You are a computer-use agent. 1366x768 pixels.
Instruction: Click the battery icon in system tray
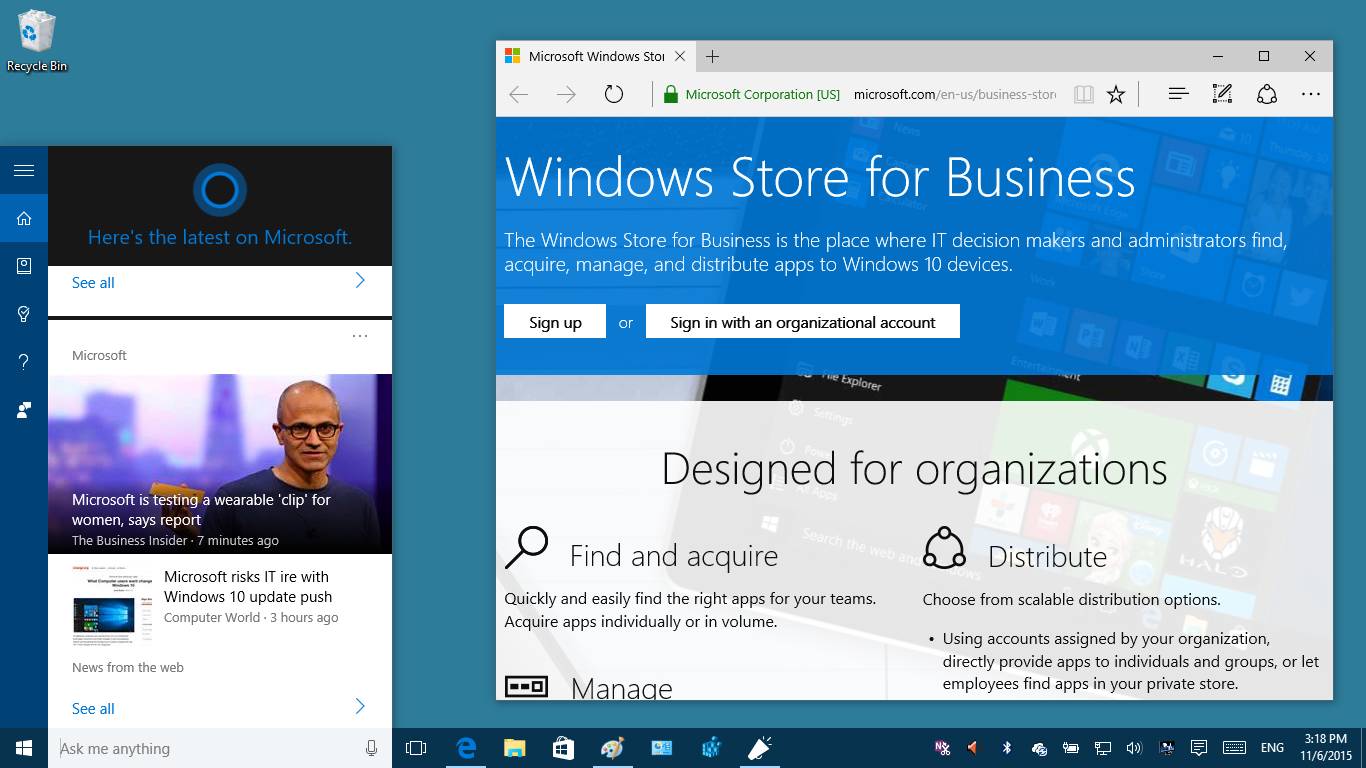(1071, 748)
